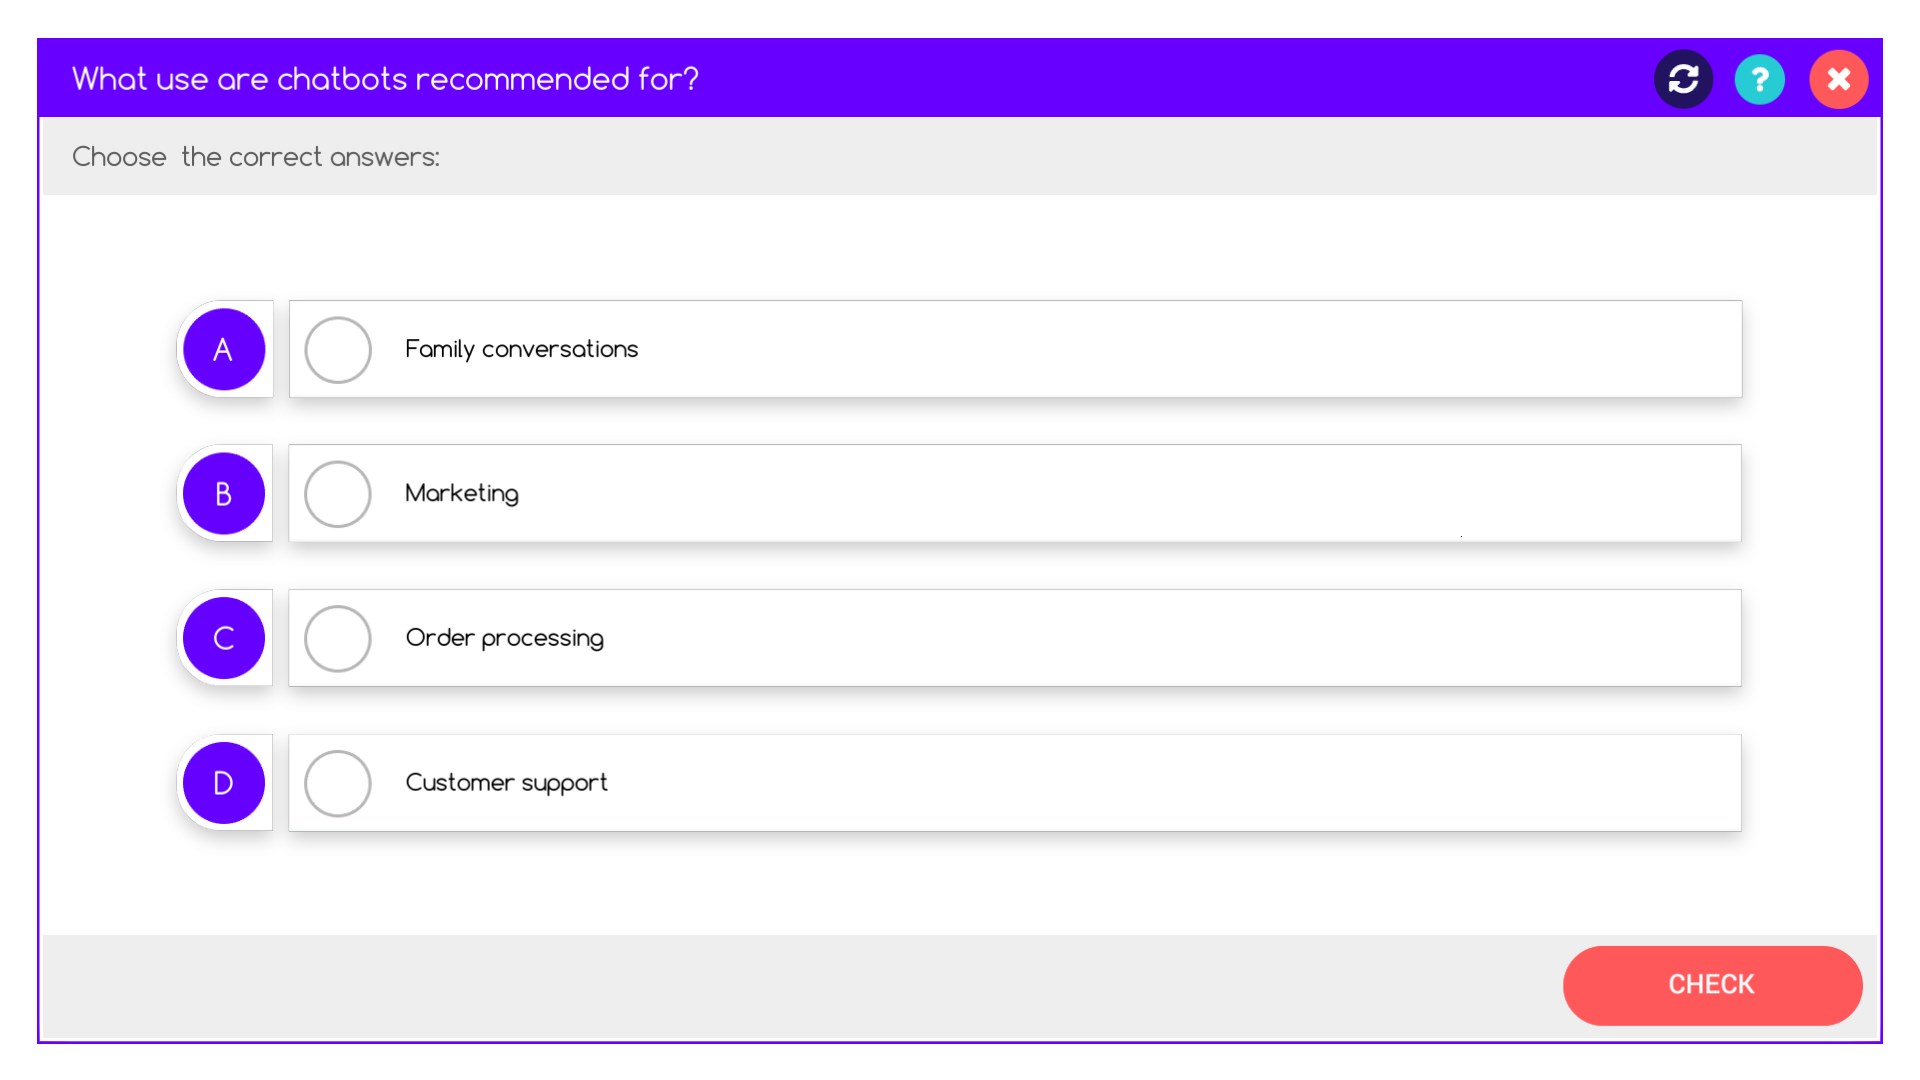Click the gray footer bar left of CHECK

tap(800, 986)
